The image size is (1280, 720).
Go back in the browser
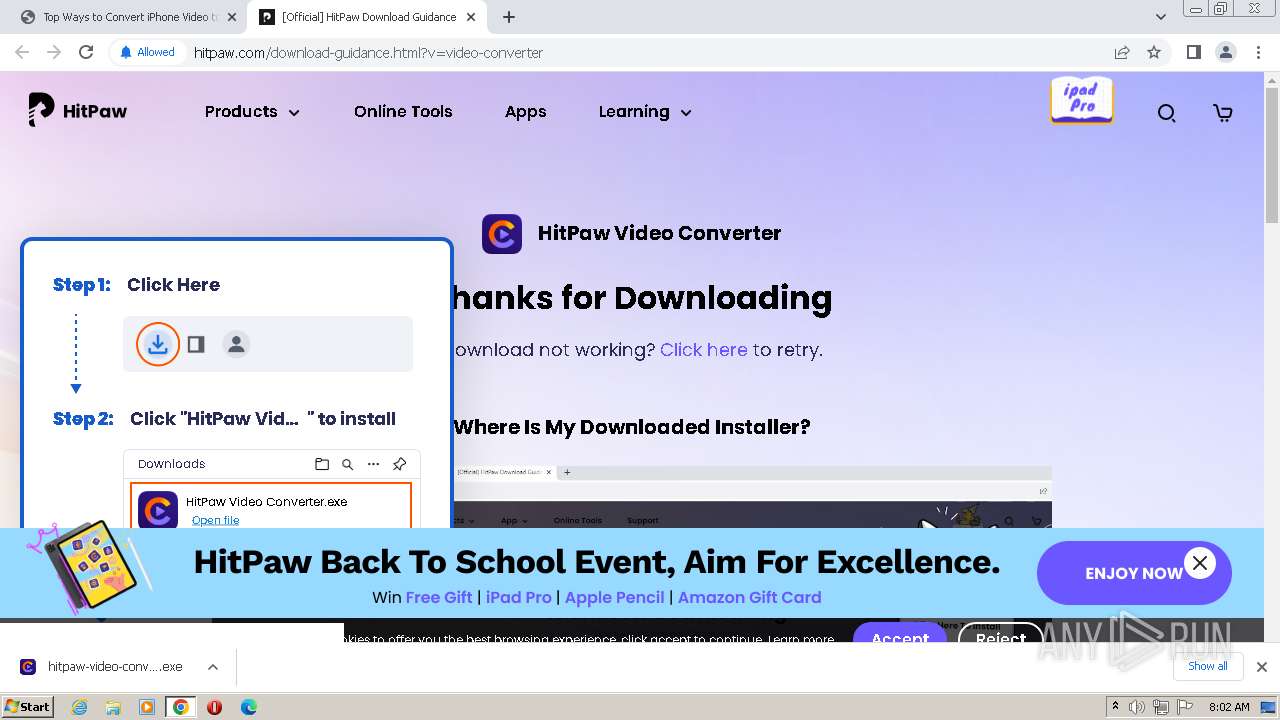coord(22,52)
